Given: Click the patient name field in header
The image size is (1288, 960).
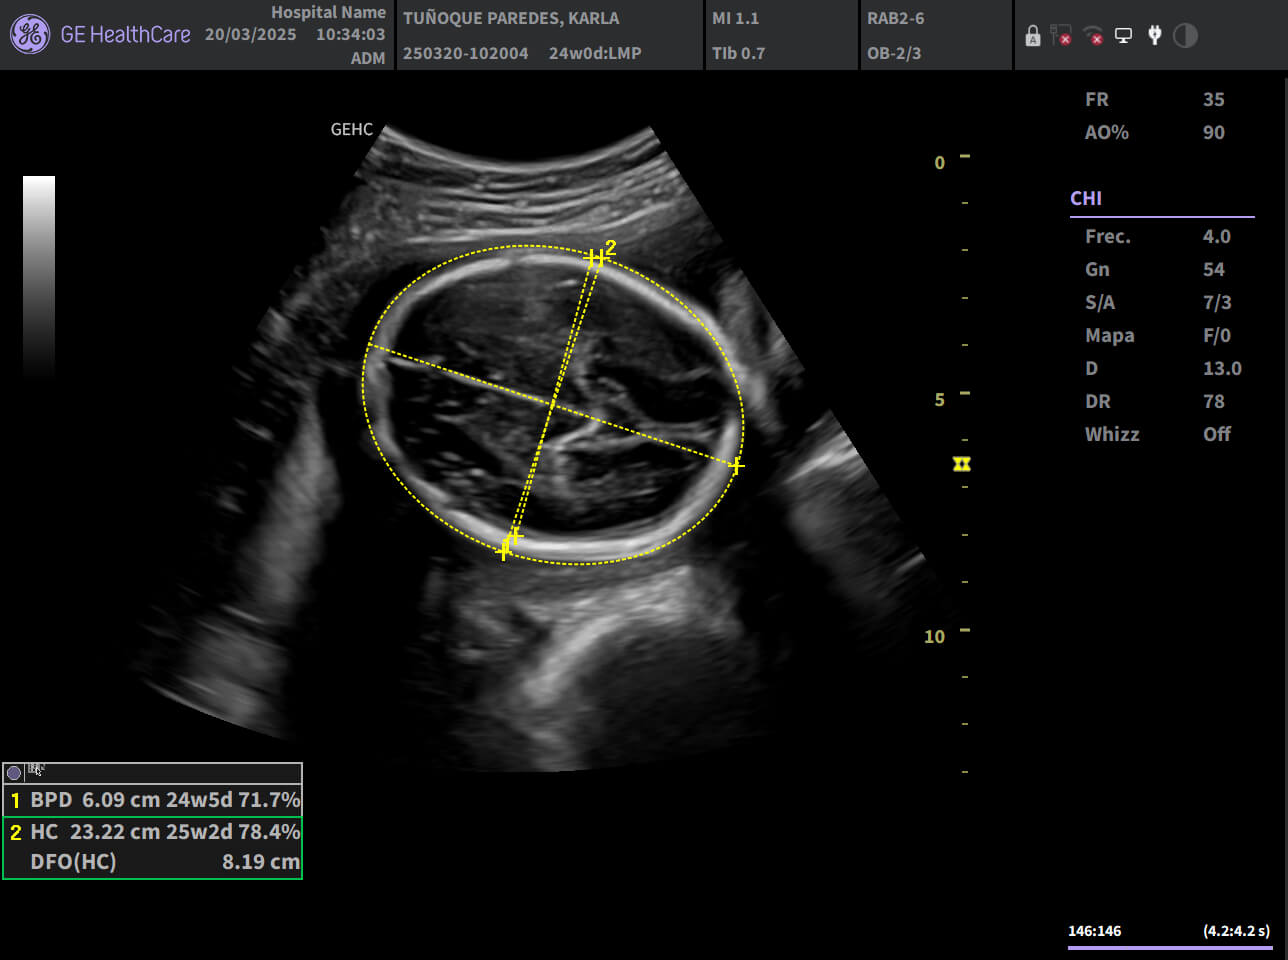Looking at the screenshot, I should click(x=511, y=18).
